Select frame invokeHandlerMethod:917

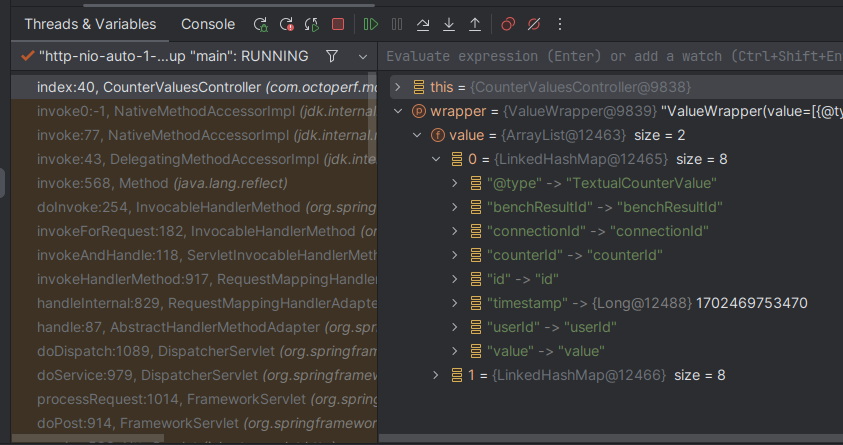194,279
